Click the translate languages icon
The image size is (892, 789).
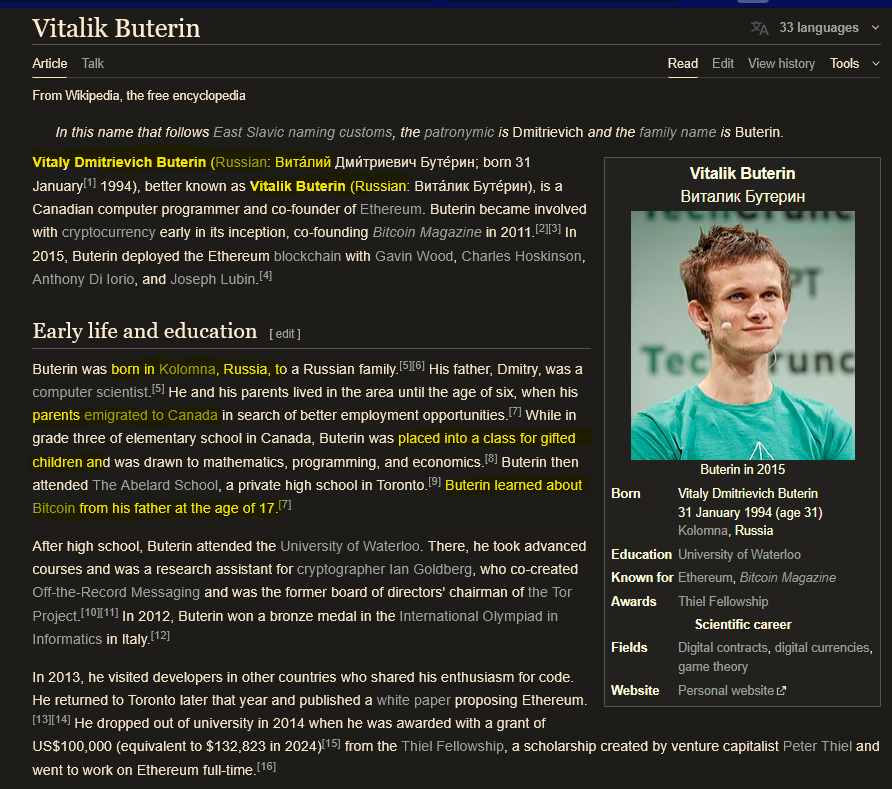pyautogui.click(x=759, y=28)
